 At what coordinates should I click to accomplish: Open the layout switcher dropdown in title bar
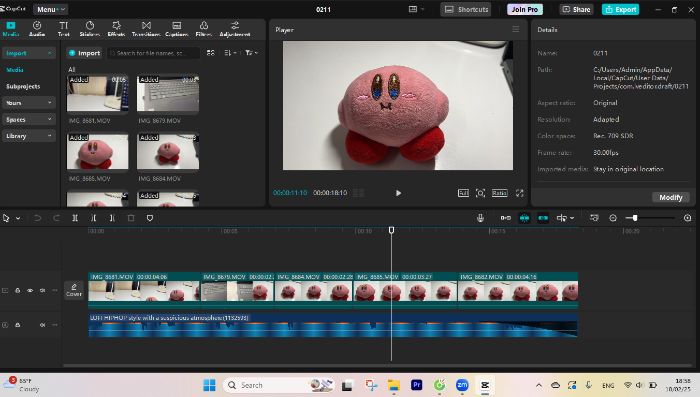(x=416, y=9)
